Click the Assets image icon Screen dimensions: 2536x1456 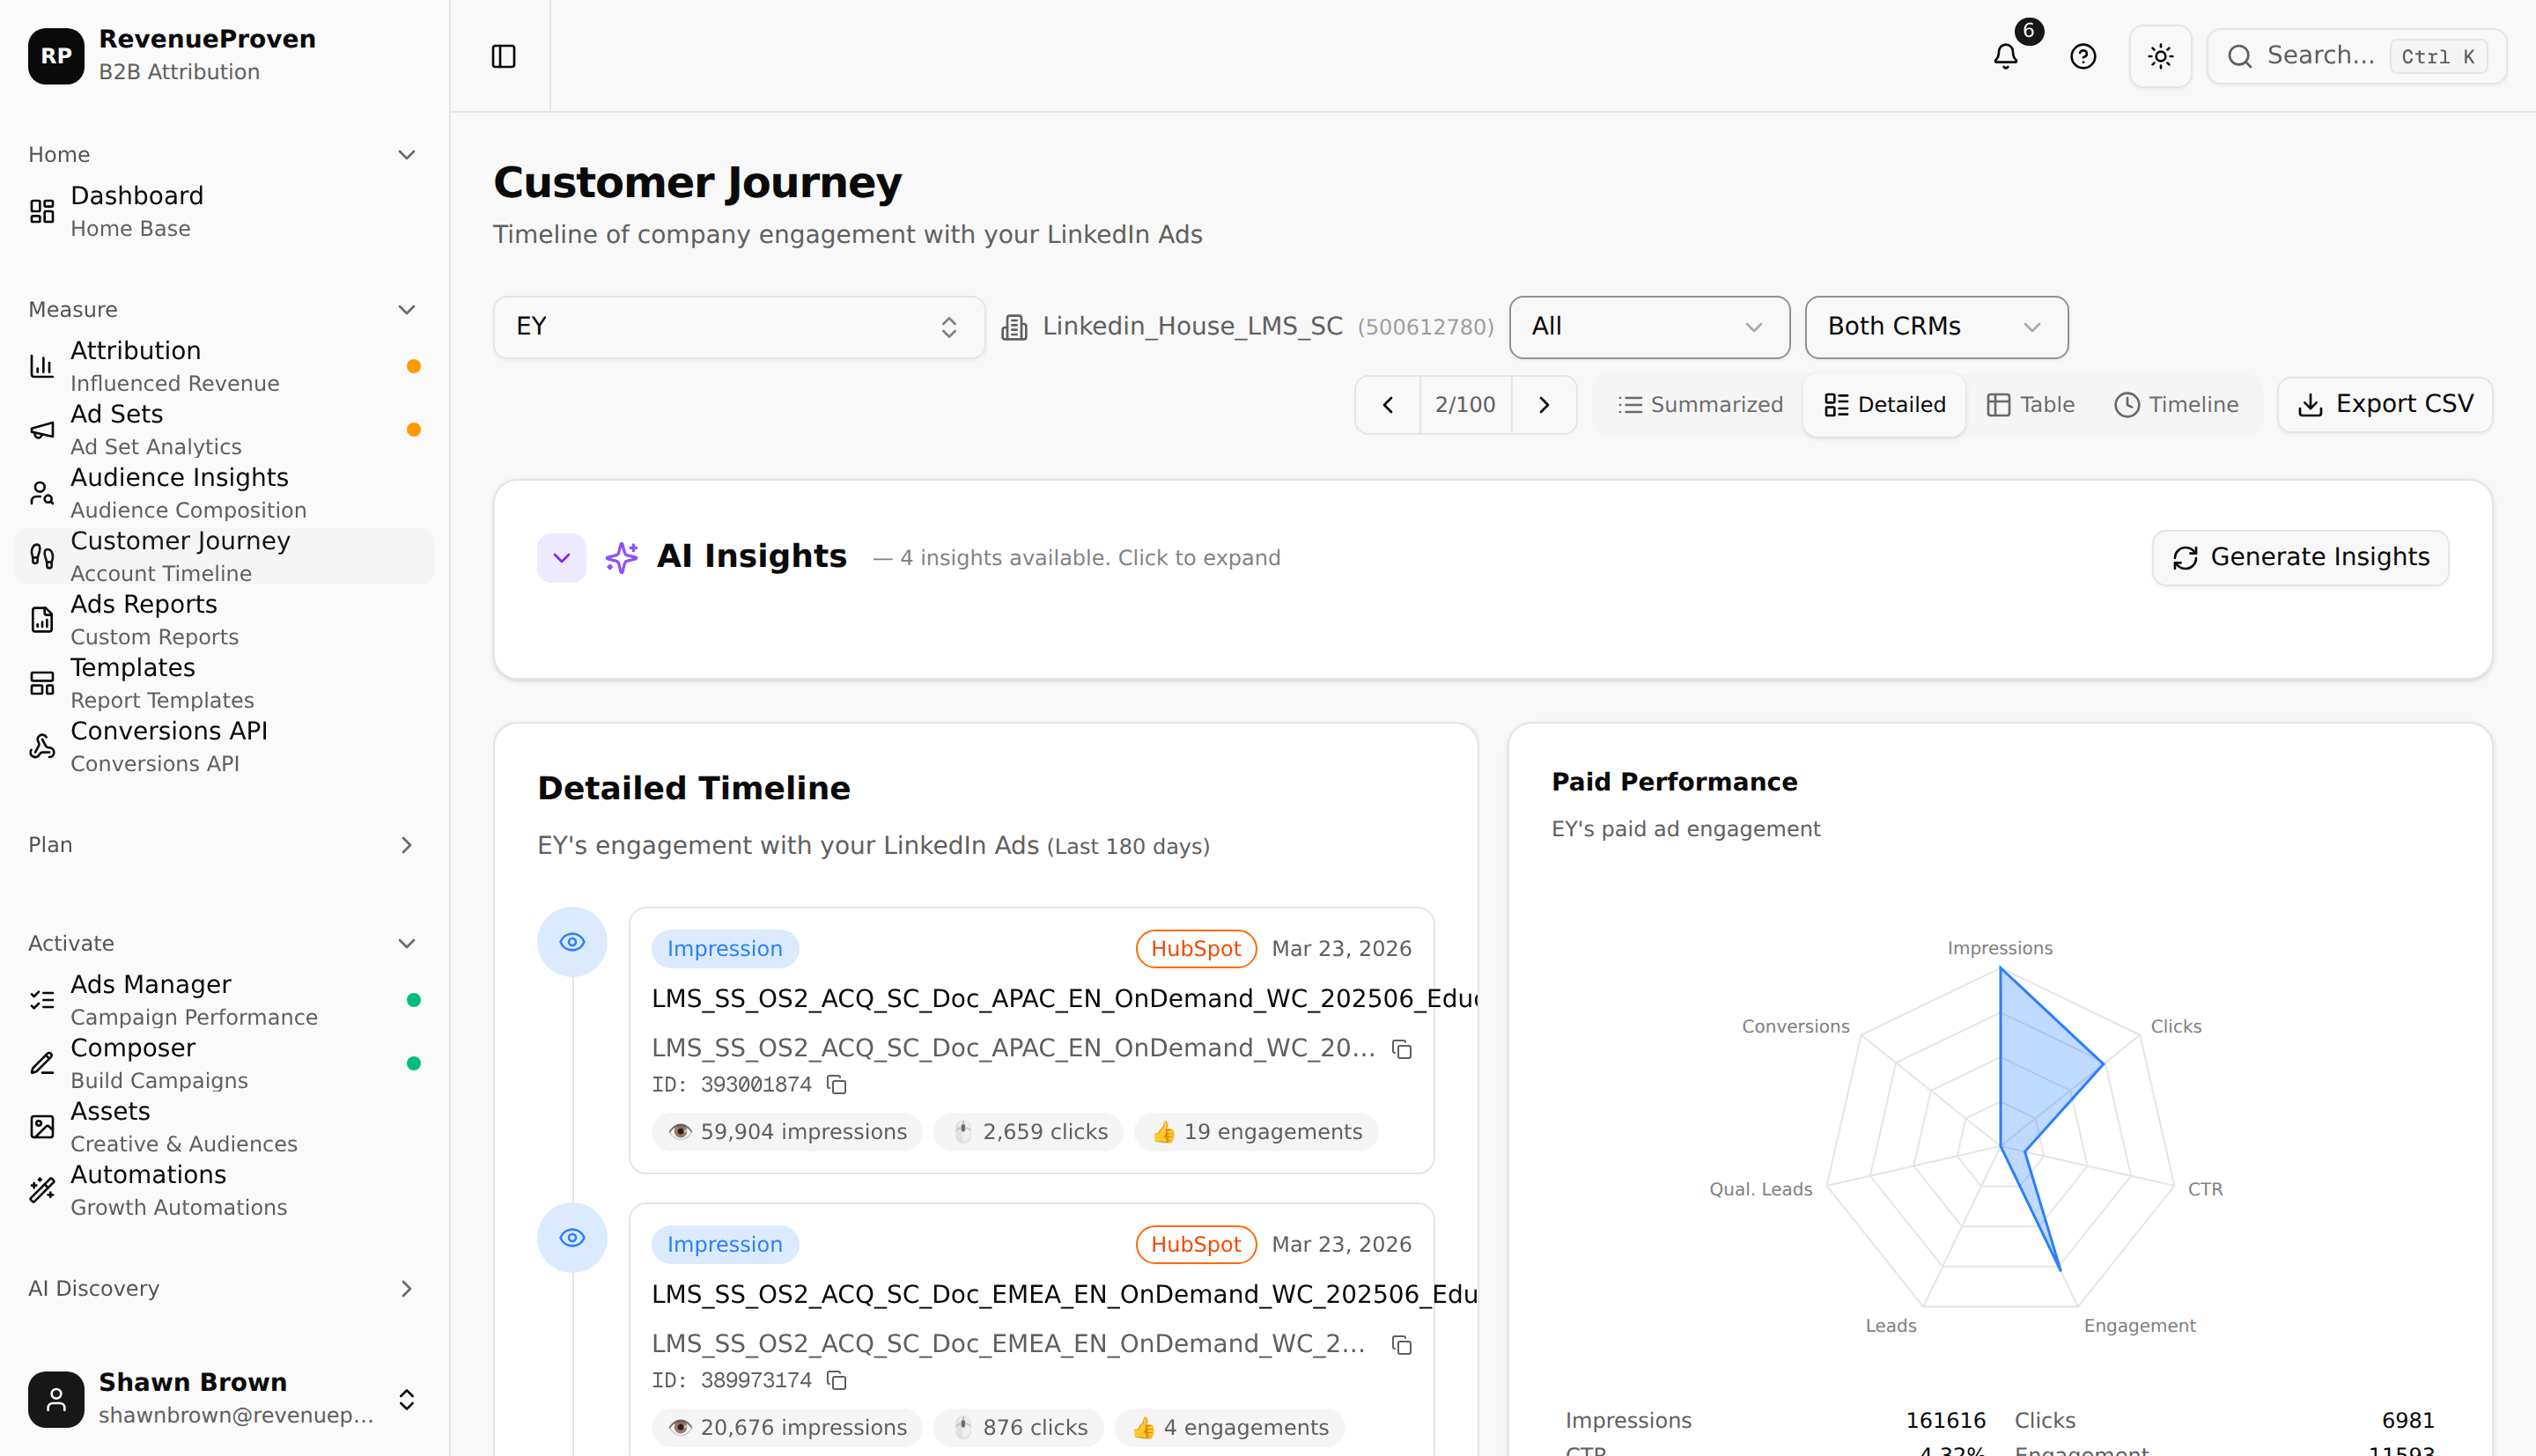[42, 1127]
